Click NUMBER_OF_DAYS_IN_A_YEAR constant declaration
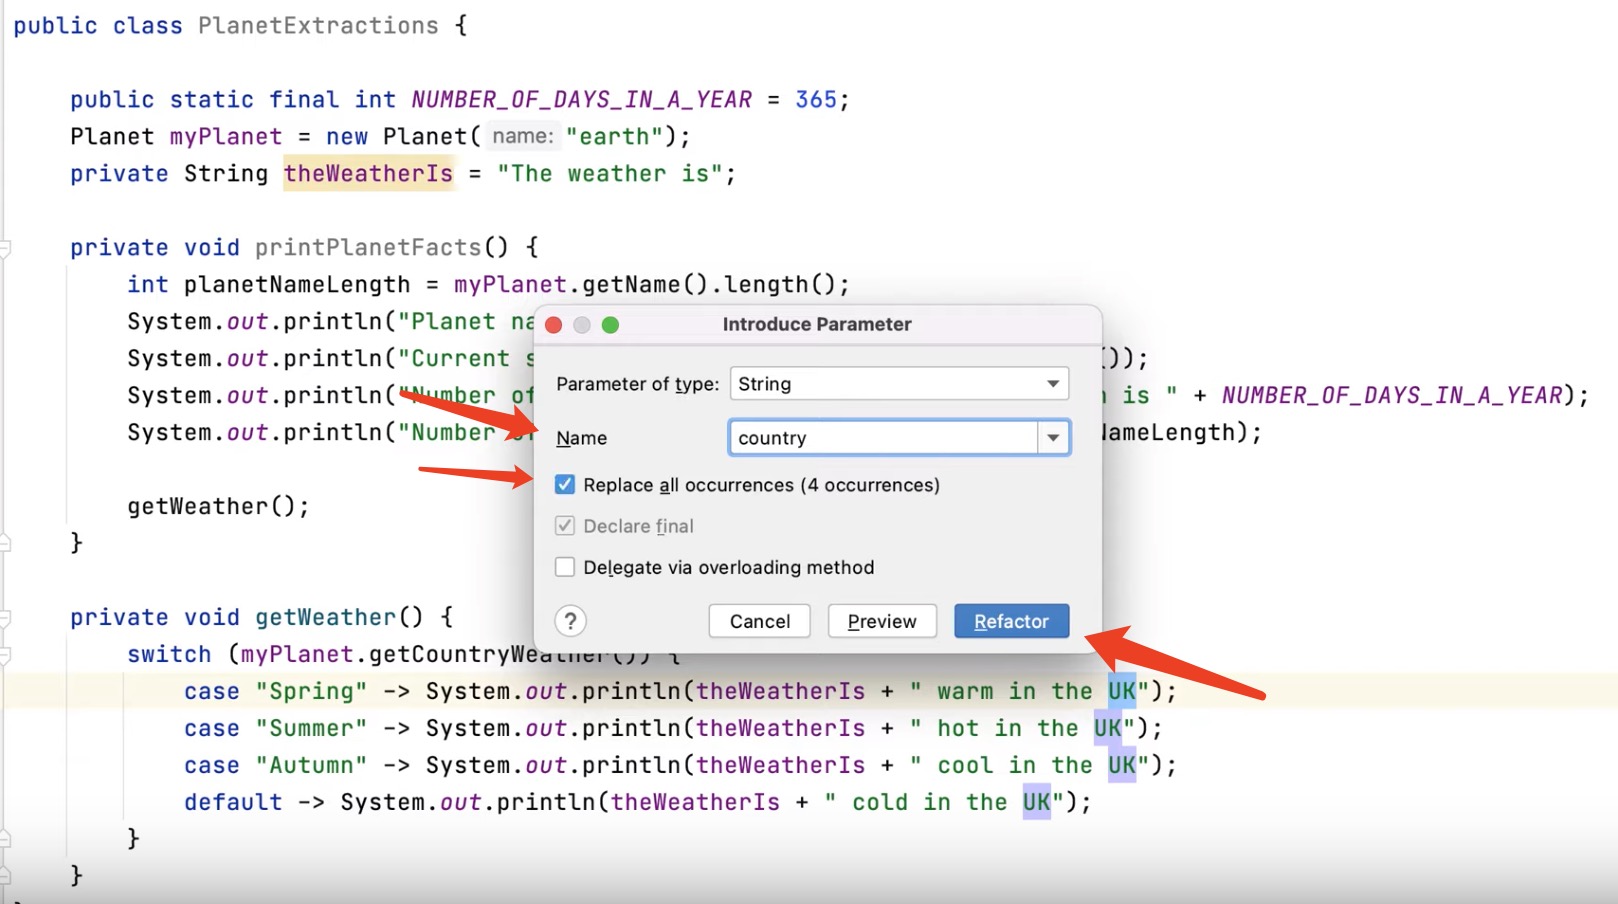The width and height of the screenshot is (1618, 904). (x=582, y=100)
